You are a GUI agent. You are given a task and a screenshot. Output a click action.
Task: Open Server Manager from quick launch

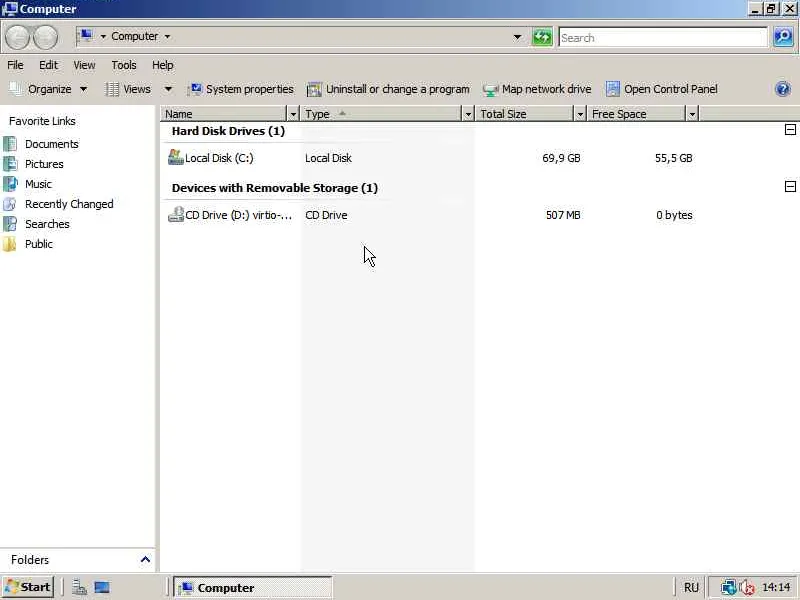point(79,587)
